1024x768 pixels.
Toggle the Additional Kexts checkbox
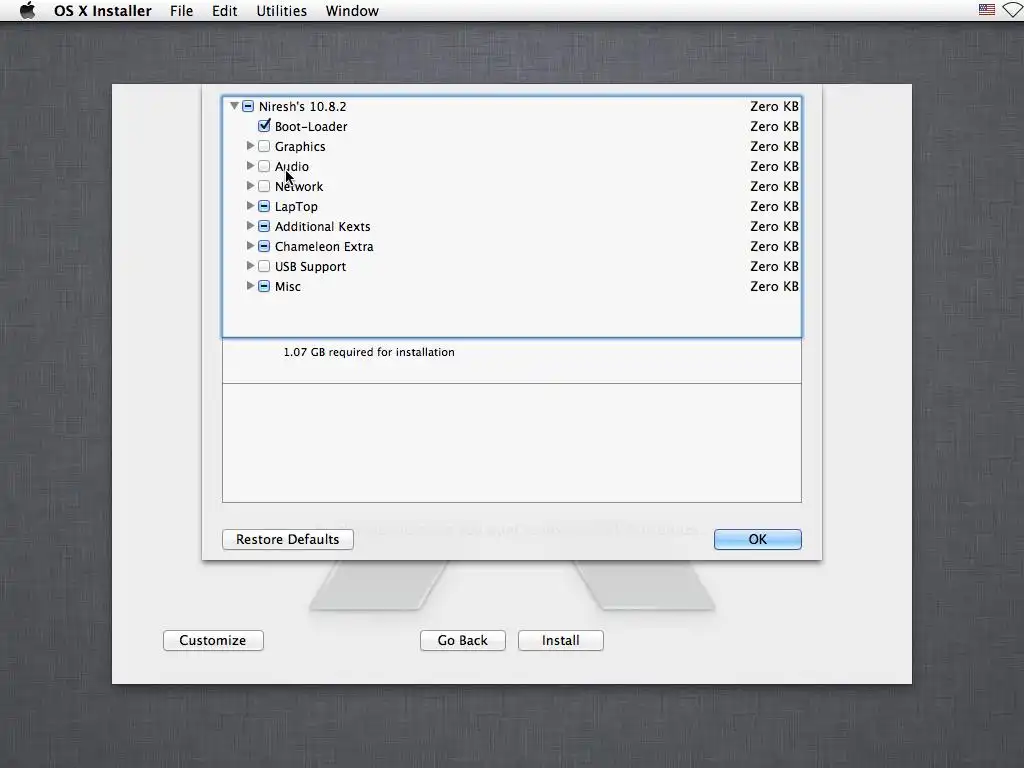(x=264, y=226)
